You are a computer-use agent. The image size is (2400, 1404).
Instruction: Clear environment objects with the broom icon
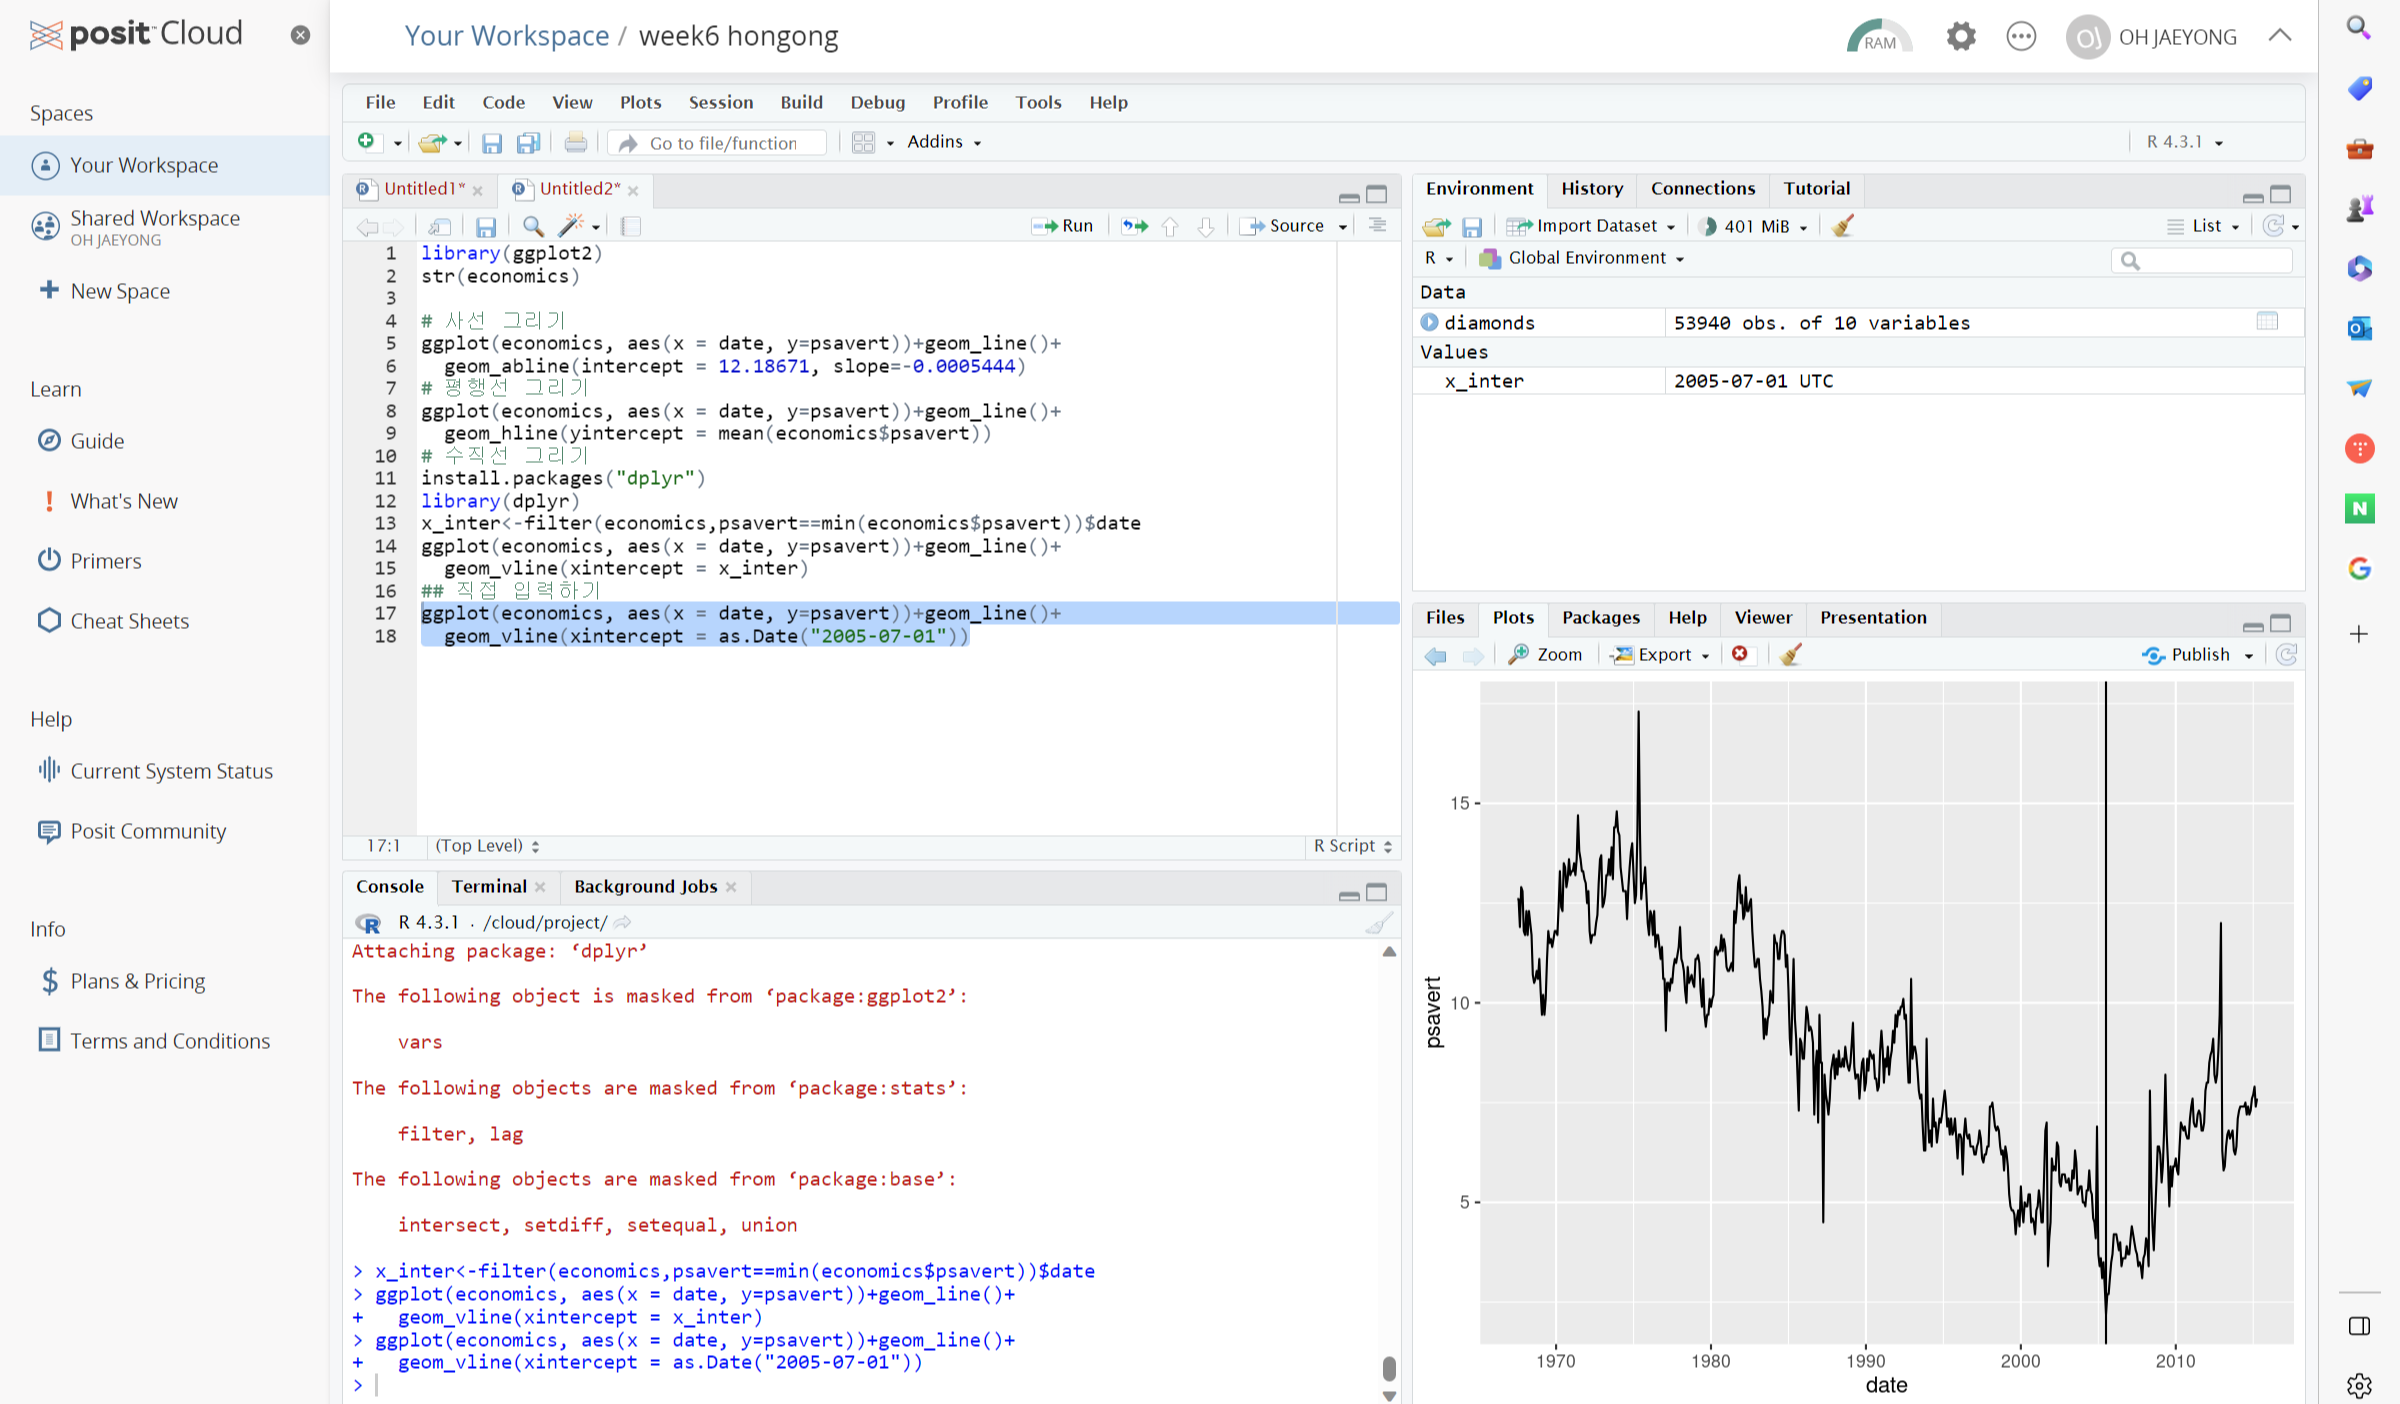coord(1842,226)
